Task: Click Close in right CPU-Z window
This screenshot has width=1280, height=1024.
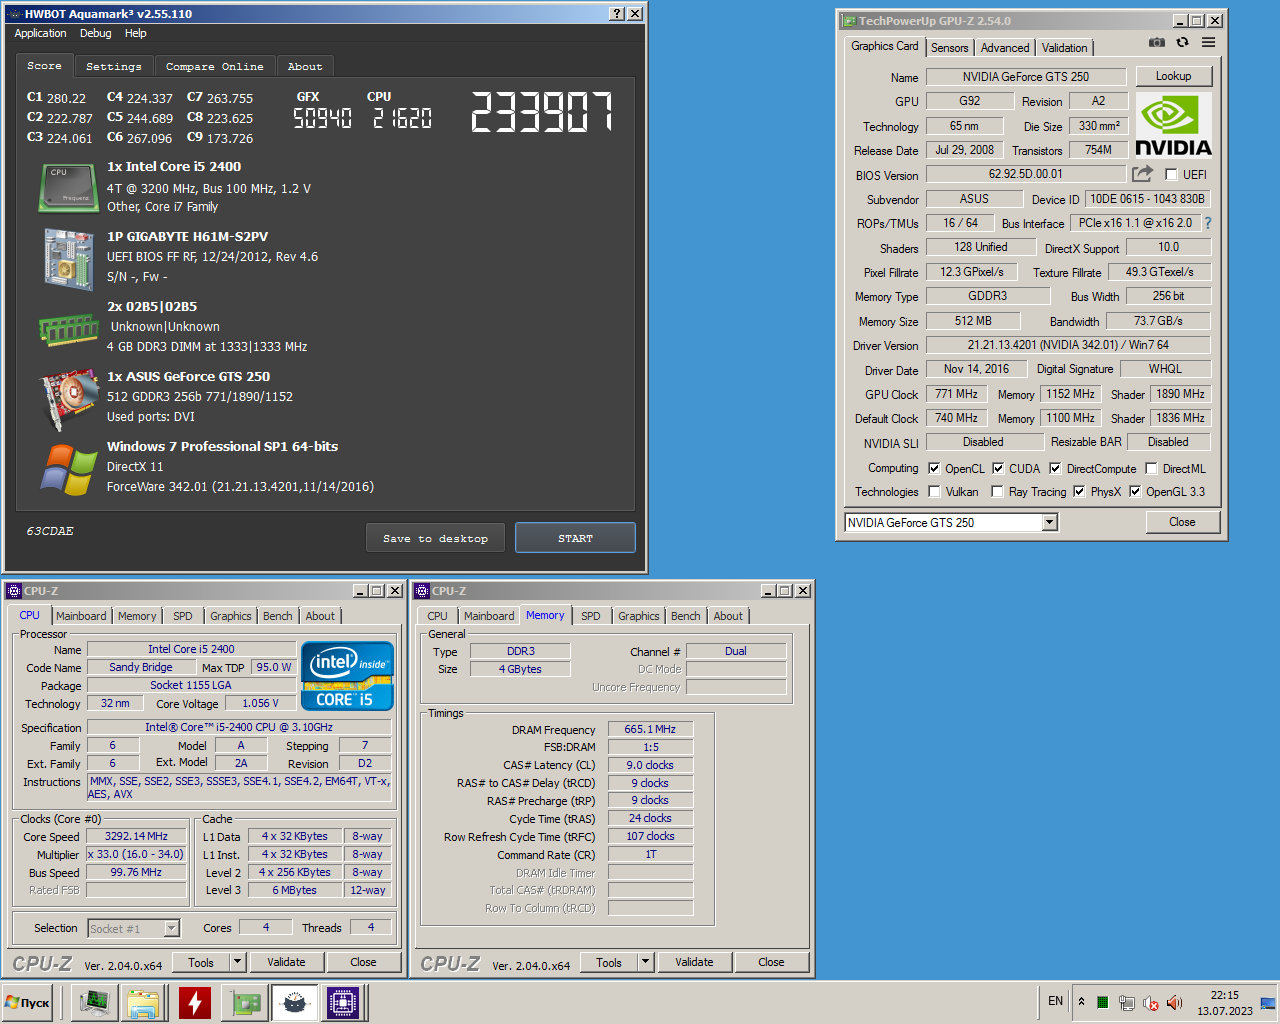Action: coord(771,962)
